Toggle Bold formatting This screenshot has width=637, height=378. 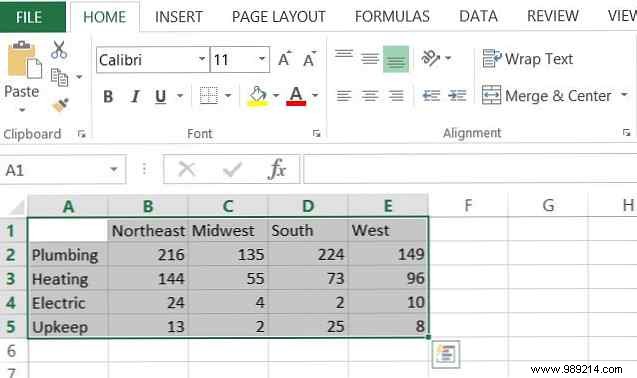coord(108,96)
